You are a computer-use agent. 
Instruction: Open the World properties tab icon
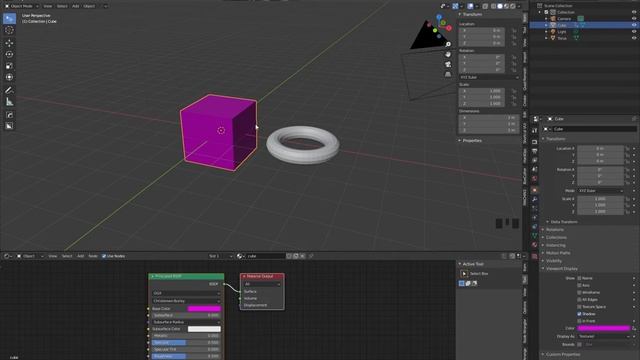point(535,179)
